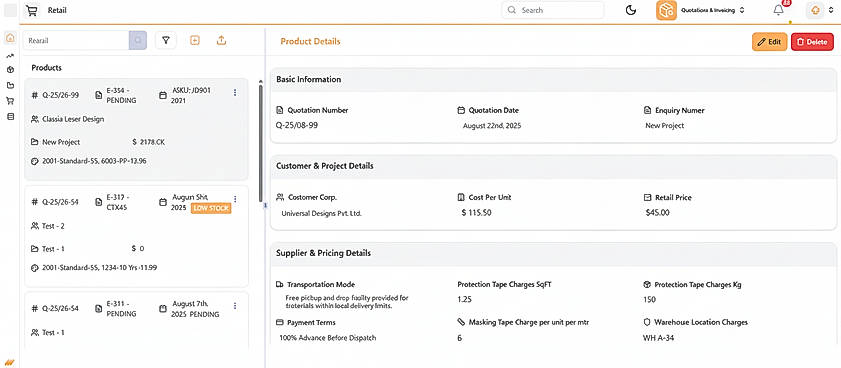The image size is (841, 368).
Task: Click the Customer & Project Details section header
Action: pyautogui.click(x=554, y=166)
